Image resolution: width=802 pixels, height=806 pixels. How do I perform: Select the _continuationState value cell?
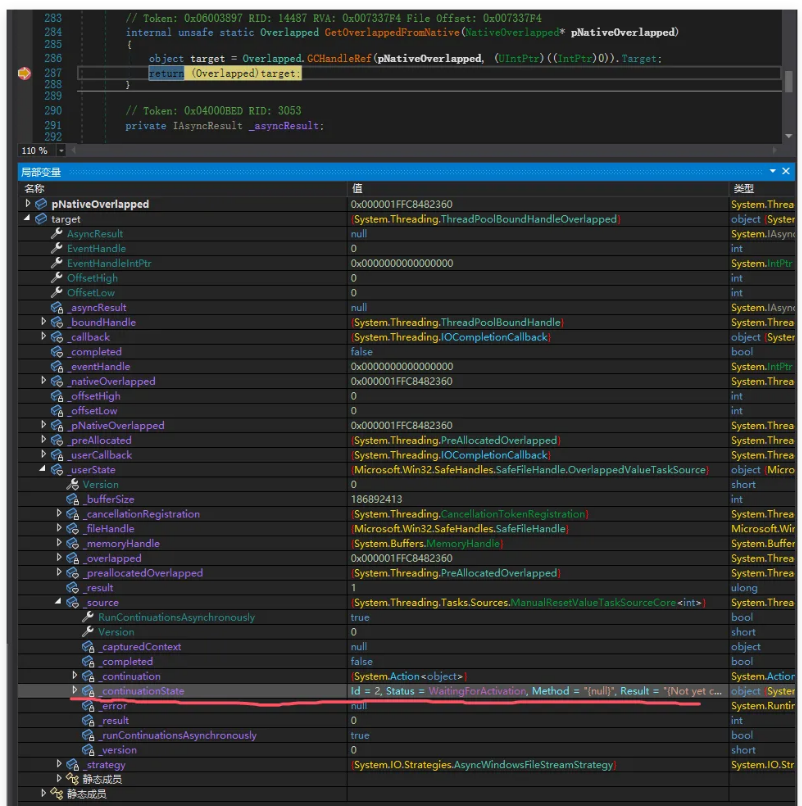point(538,691)
